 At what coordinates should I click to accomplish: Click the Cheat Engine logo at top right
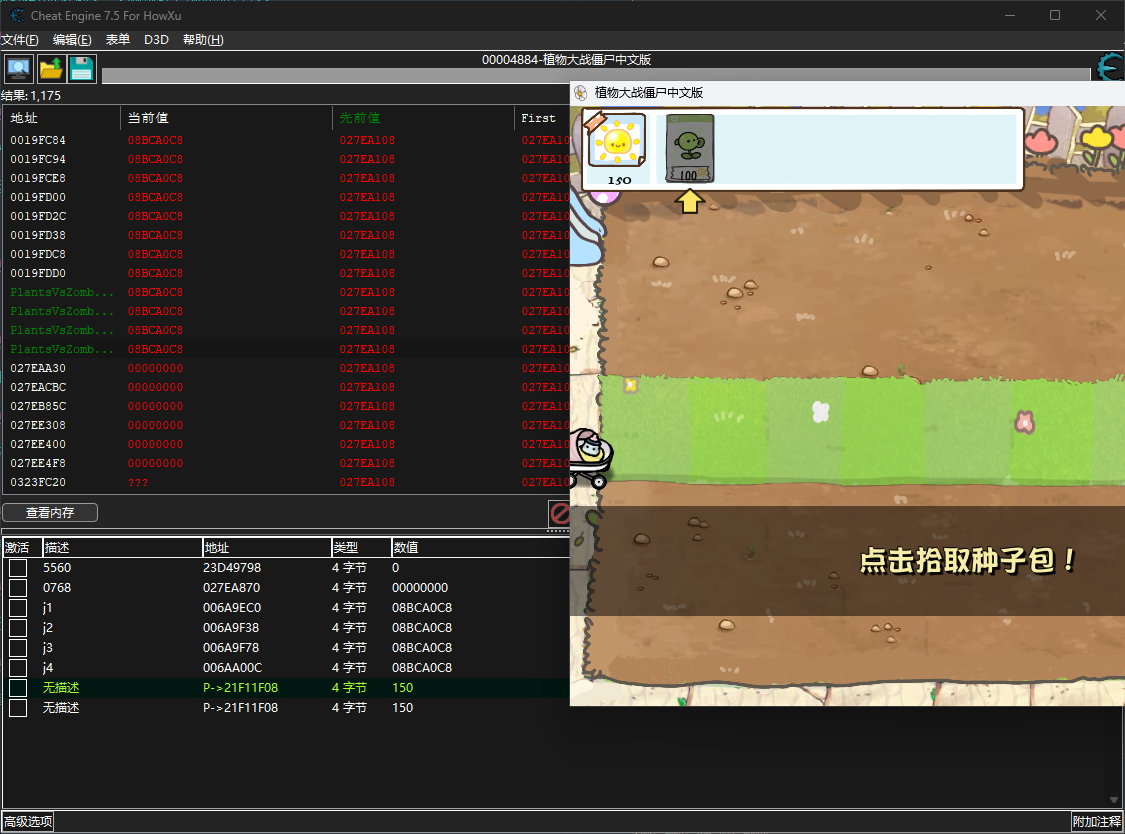(1110, 67)
